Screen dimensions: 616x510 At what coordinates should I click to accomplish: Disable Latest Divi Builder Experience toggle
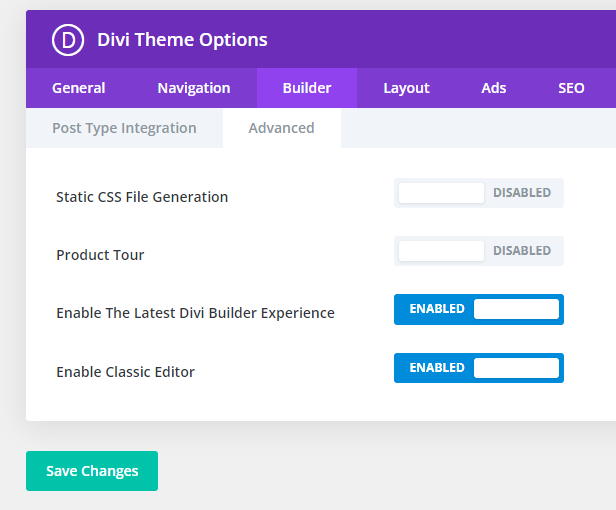click(478, 309)
